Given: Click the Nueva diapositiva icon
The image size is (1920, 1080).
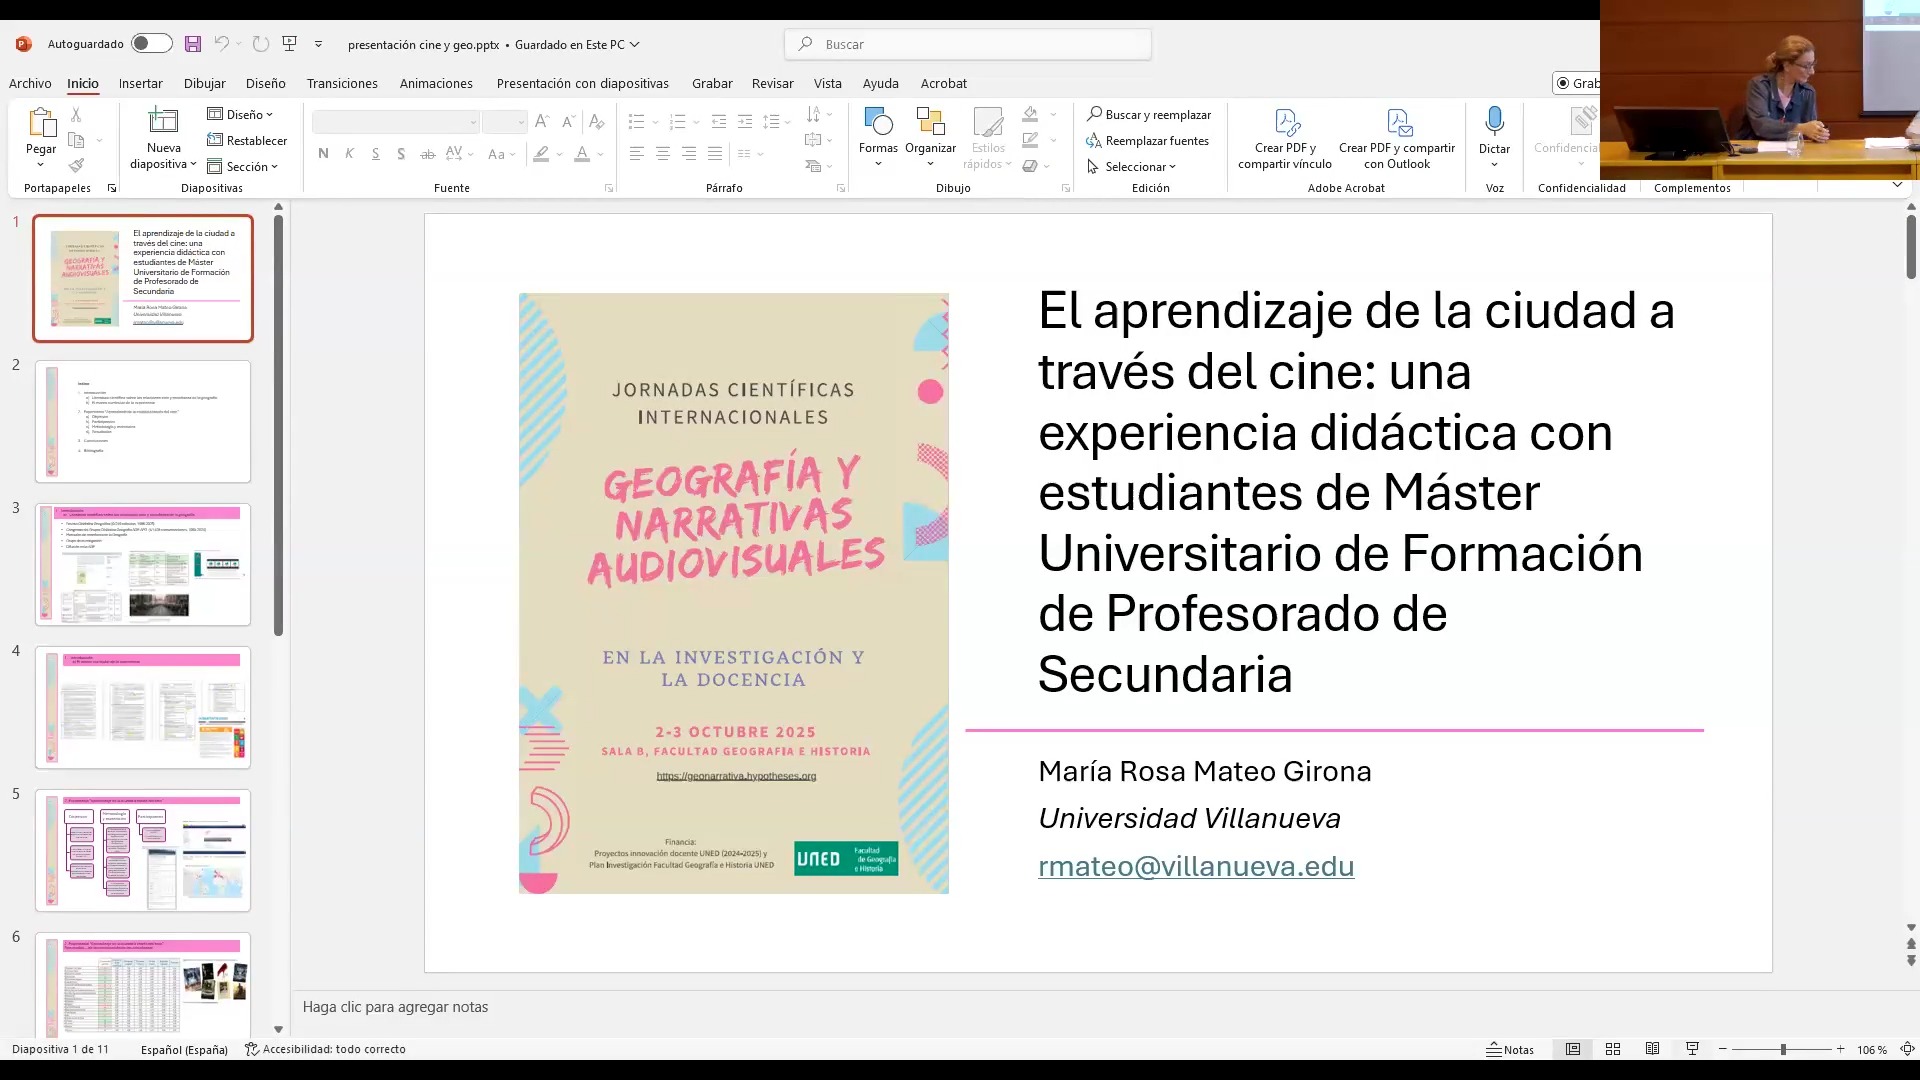Looking at the screenshot, I should click(163, 122).
